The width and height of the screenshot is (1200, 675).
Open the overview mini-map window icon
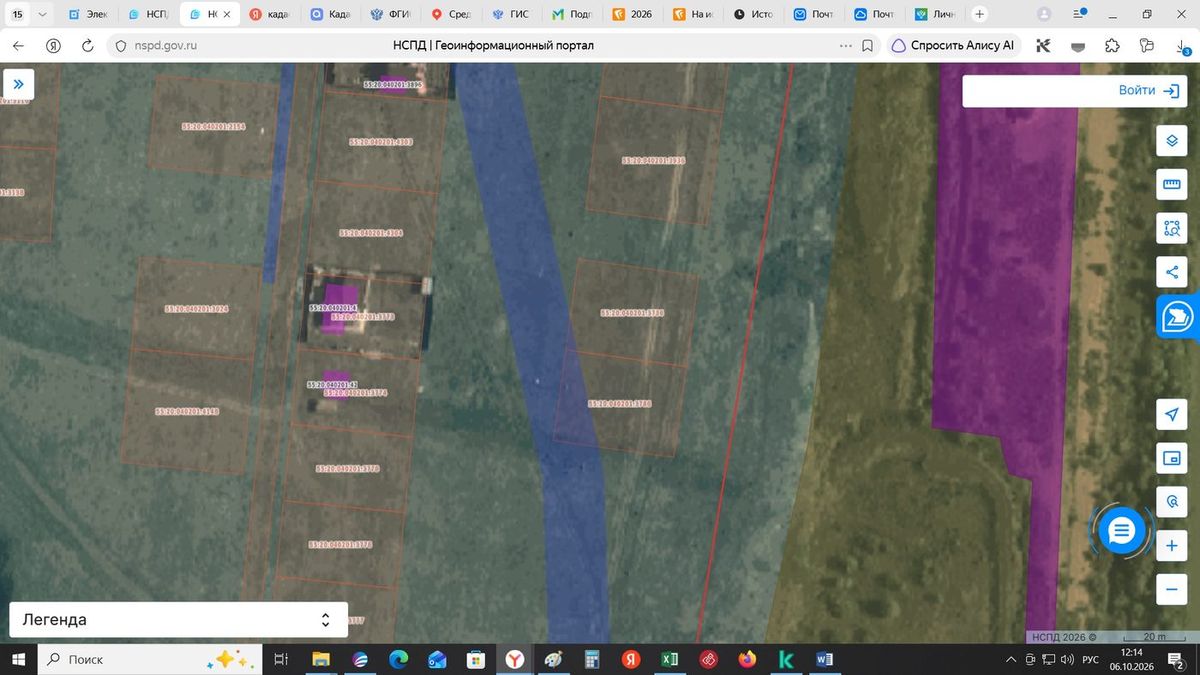(1171, 458)
